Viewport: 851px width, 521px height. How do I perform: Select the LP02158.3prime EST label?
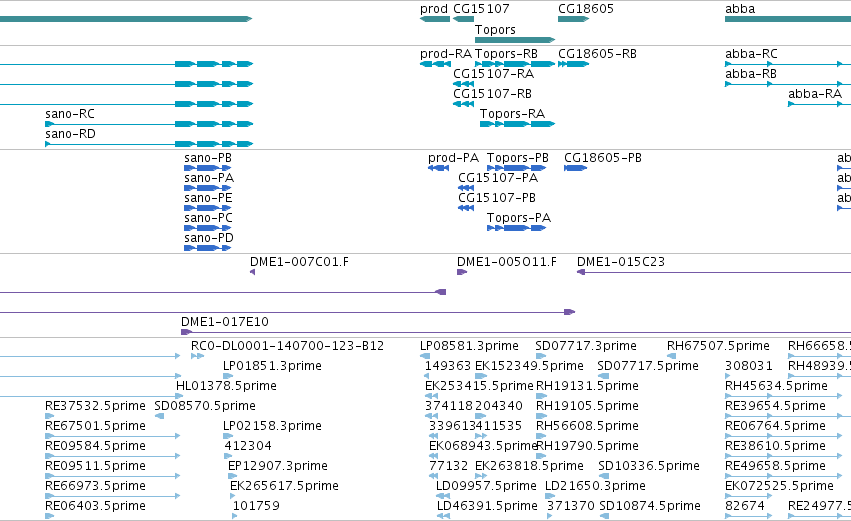[x=272, y=427]
